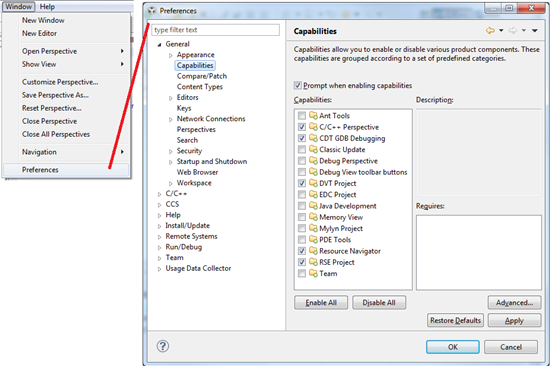Click the PDE Tools folder icon
Image resolution: width=550 pixels, height=366 pixels.
(313, 239)
